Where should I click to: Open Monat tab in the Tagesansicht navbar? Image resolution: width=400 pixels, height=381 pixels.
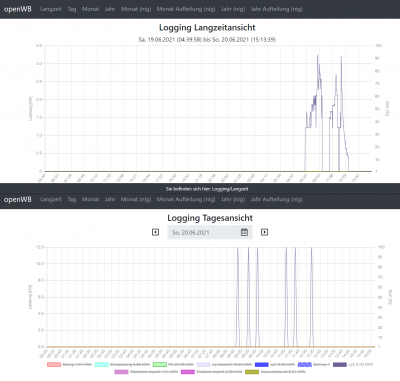point(91,199)
